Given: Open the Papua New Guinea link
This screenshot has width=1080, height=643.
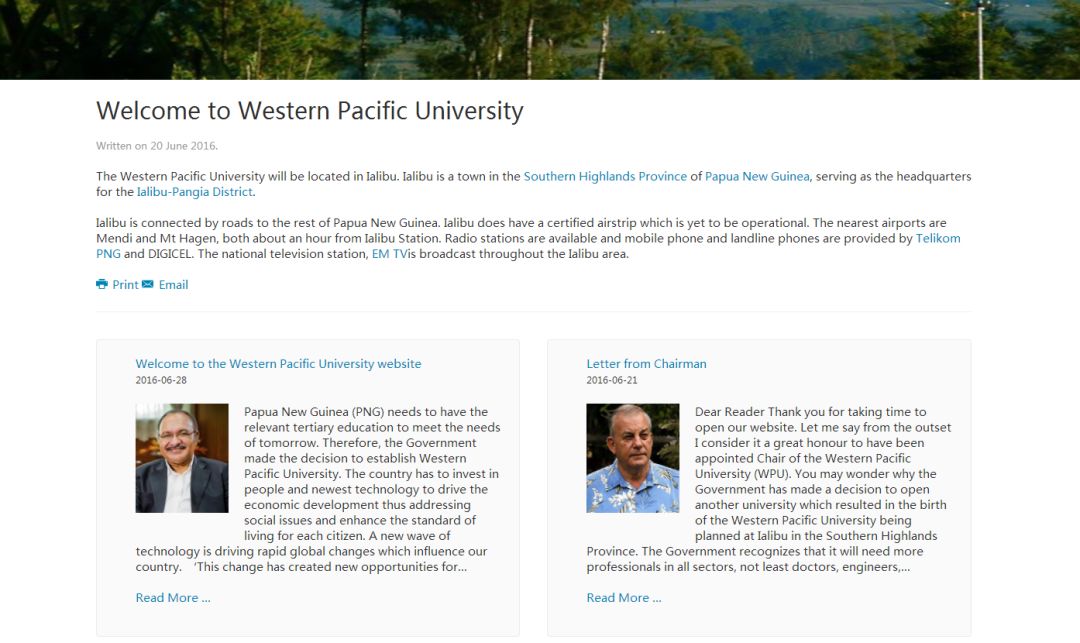Looking at the screenshot, I should click(757, 176).
